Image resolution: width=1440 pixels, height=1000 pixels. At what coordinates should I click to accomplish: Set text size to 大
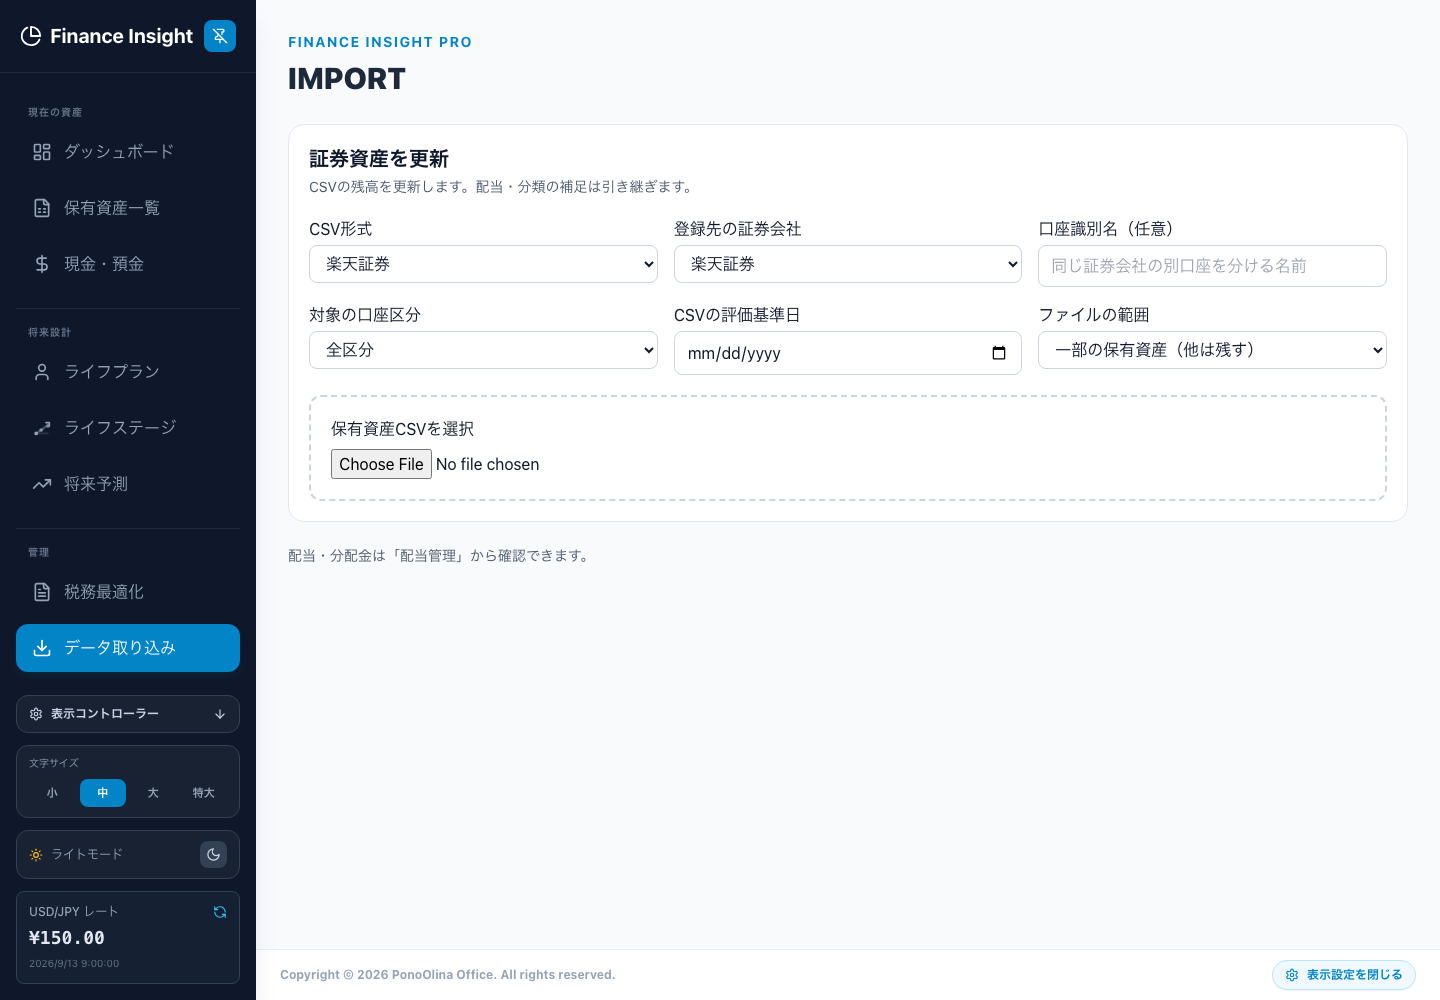pyautogui.click(x=153, y=793)
